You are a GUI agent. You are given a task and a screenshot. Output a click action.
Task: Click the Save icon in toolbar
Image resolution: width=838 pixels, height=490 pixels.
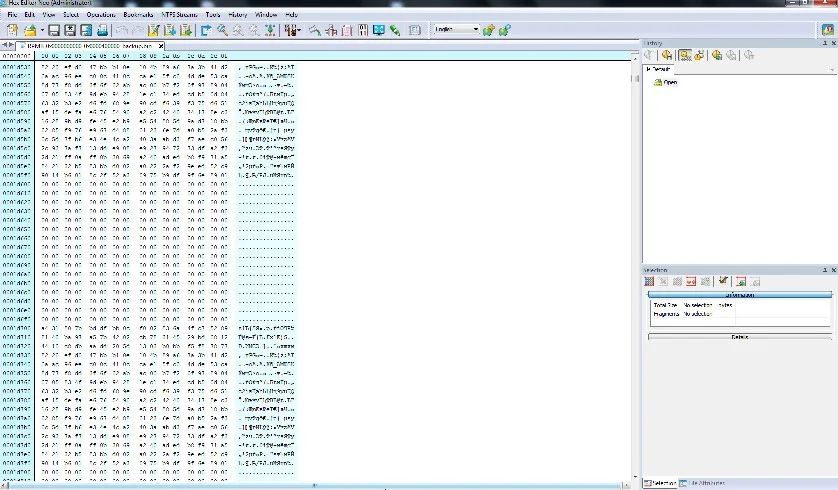54,30
